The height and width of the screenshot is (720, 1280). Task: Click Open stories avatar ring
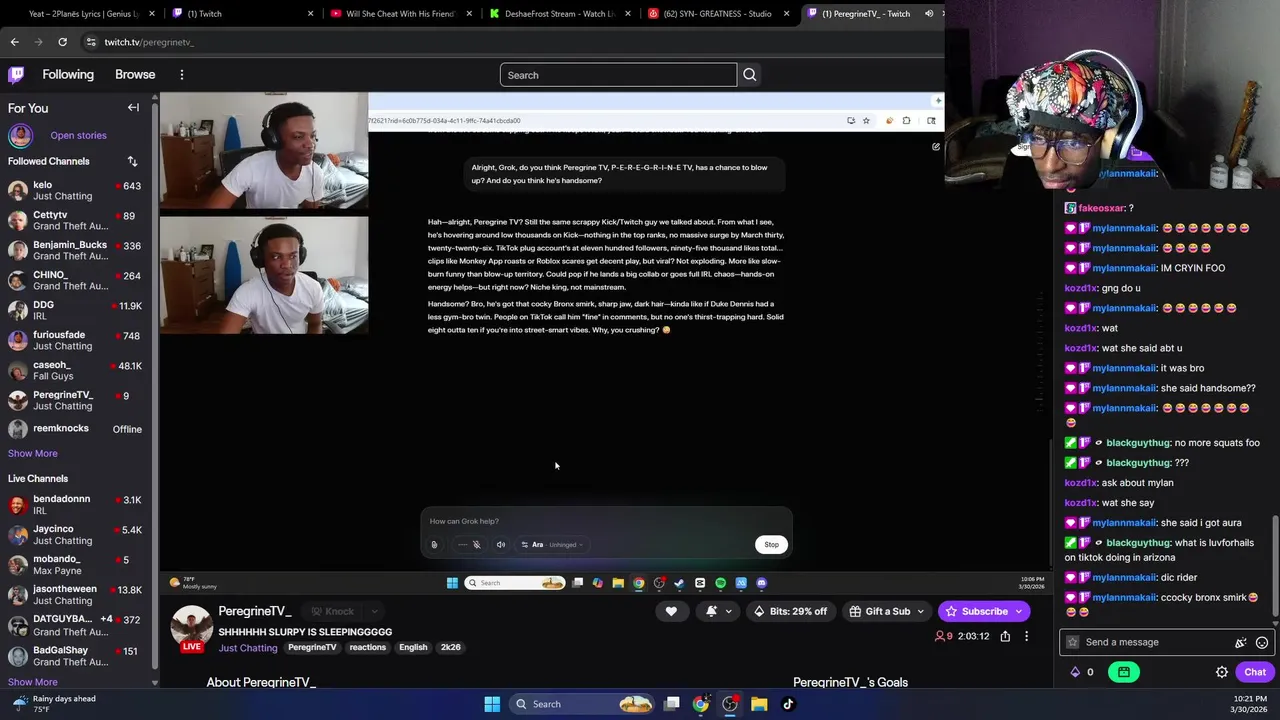click(x=20, y=135)
